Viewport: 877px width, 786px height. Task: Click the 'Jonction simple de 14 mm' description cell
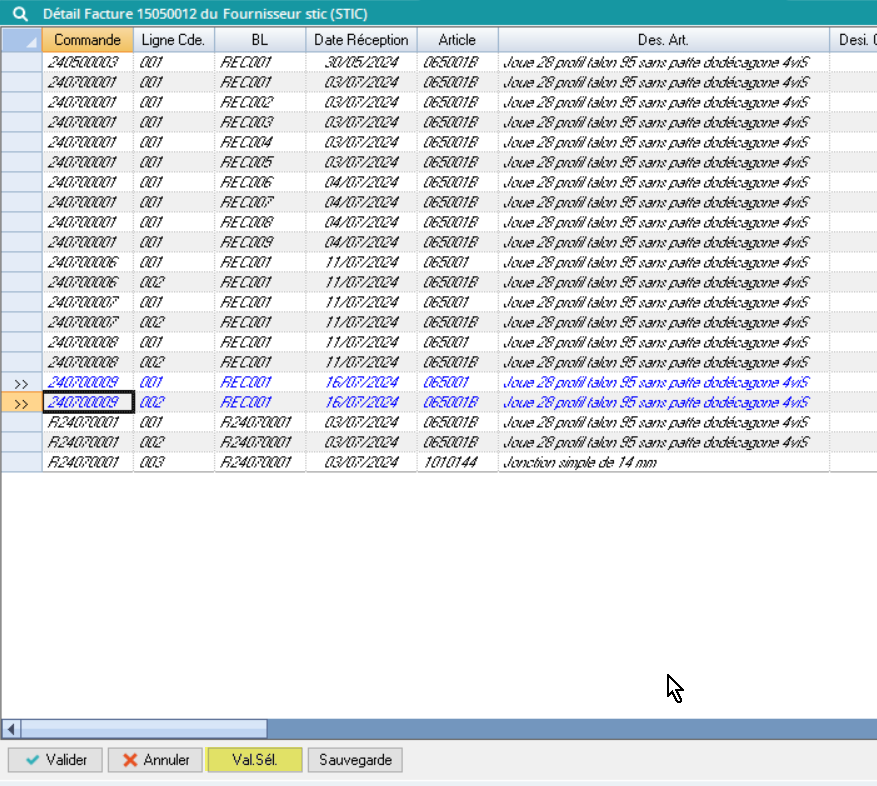[x=662, y=462]
